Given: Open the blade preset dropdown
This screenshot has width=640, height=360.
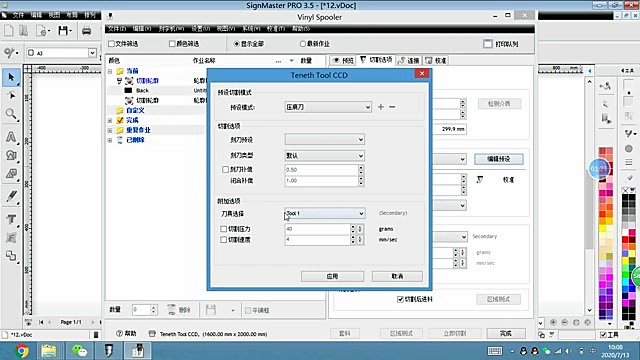Looking at the screenshot, I should (324, 140).
